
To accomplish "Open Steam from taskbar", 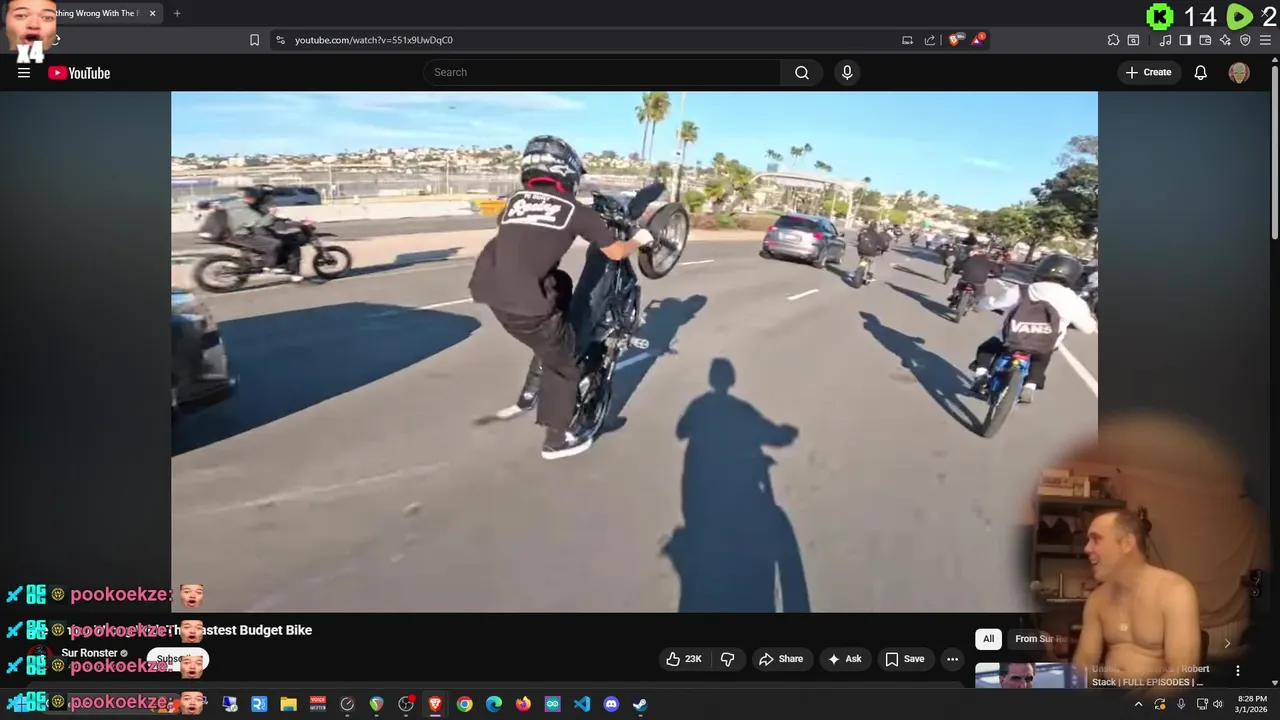I will [640, 704].
